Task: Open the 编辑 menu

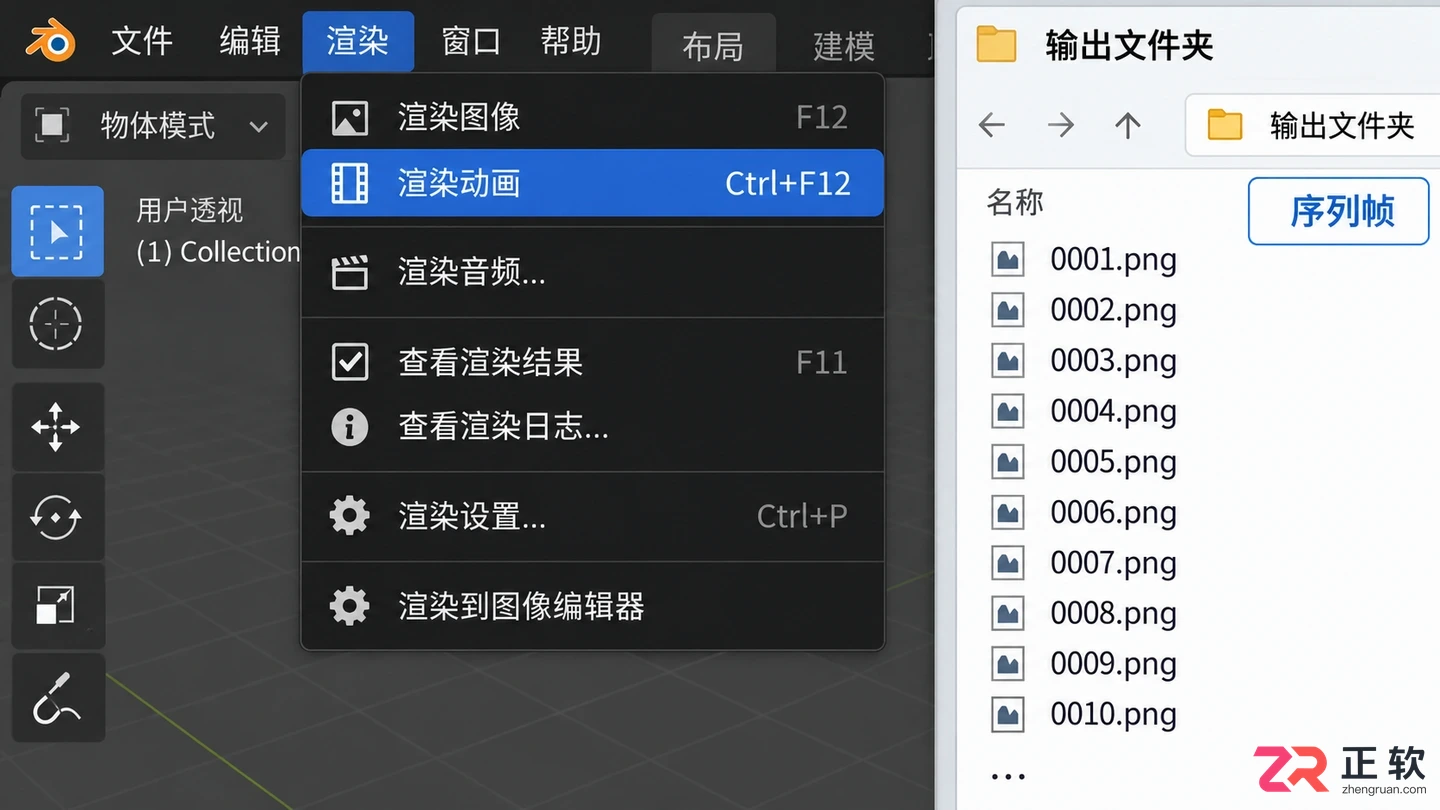Action: pos(250,41)
